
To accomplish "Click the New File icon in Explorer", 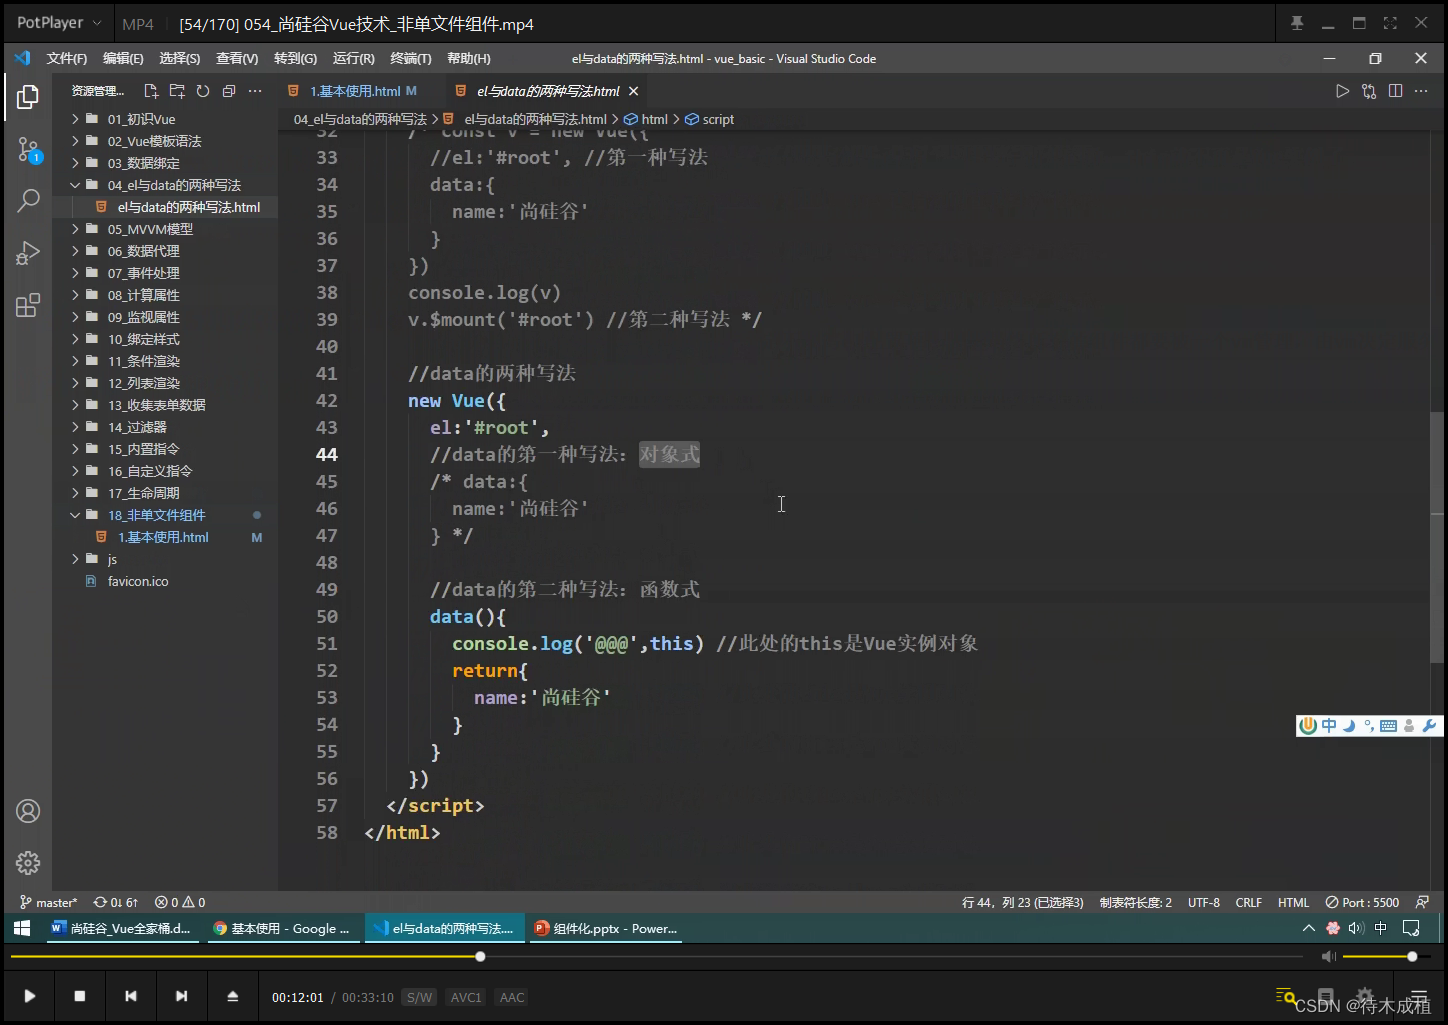I will 151,91.
